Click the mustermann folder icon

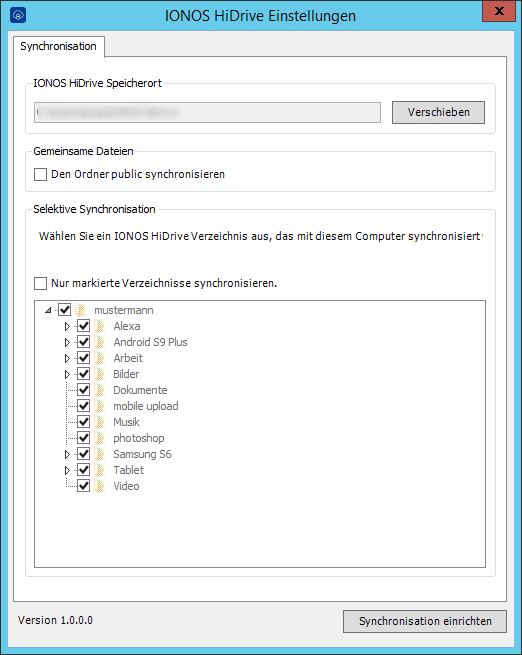point(81,310)
